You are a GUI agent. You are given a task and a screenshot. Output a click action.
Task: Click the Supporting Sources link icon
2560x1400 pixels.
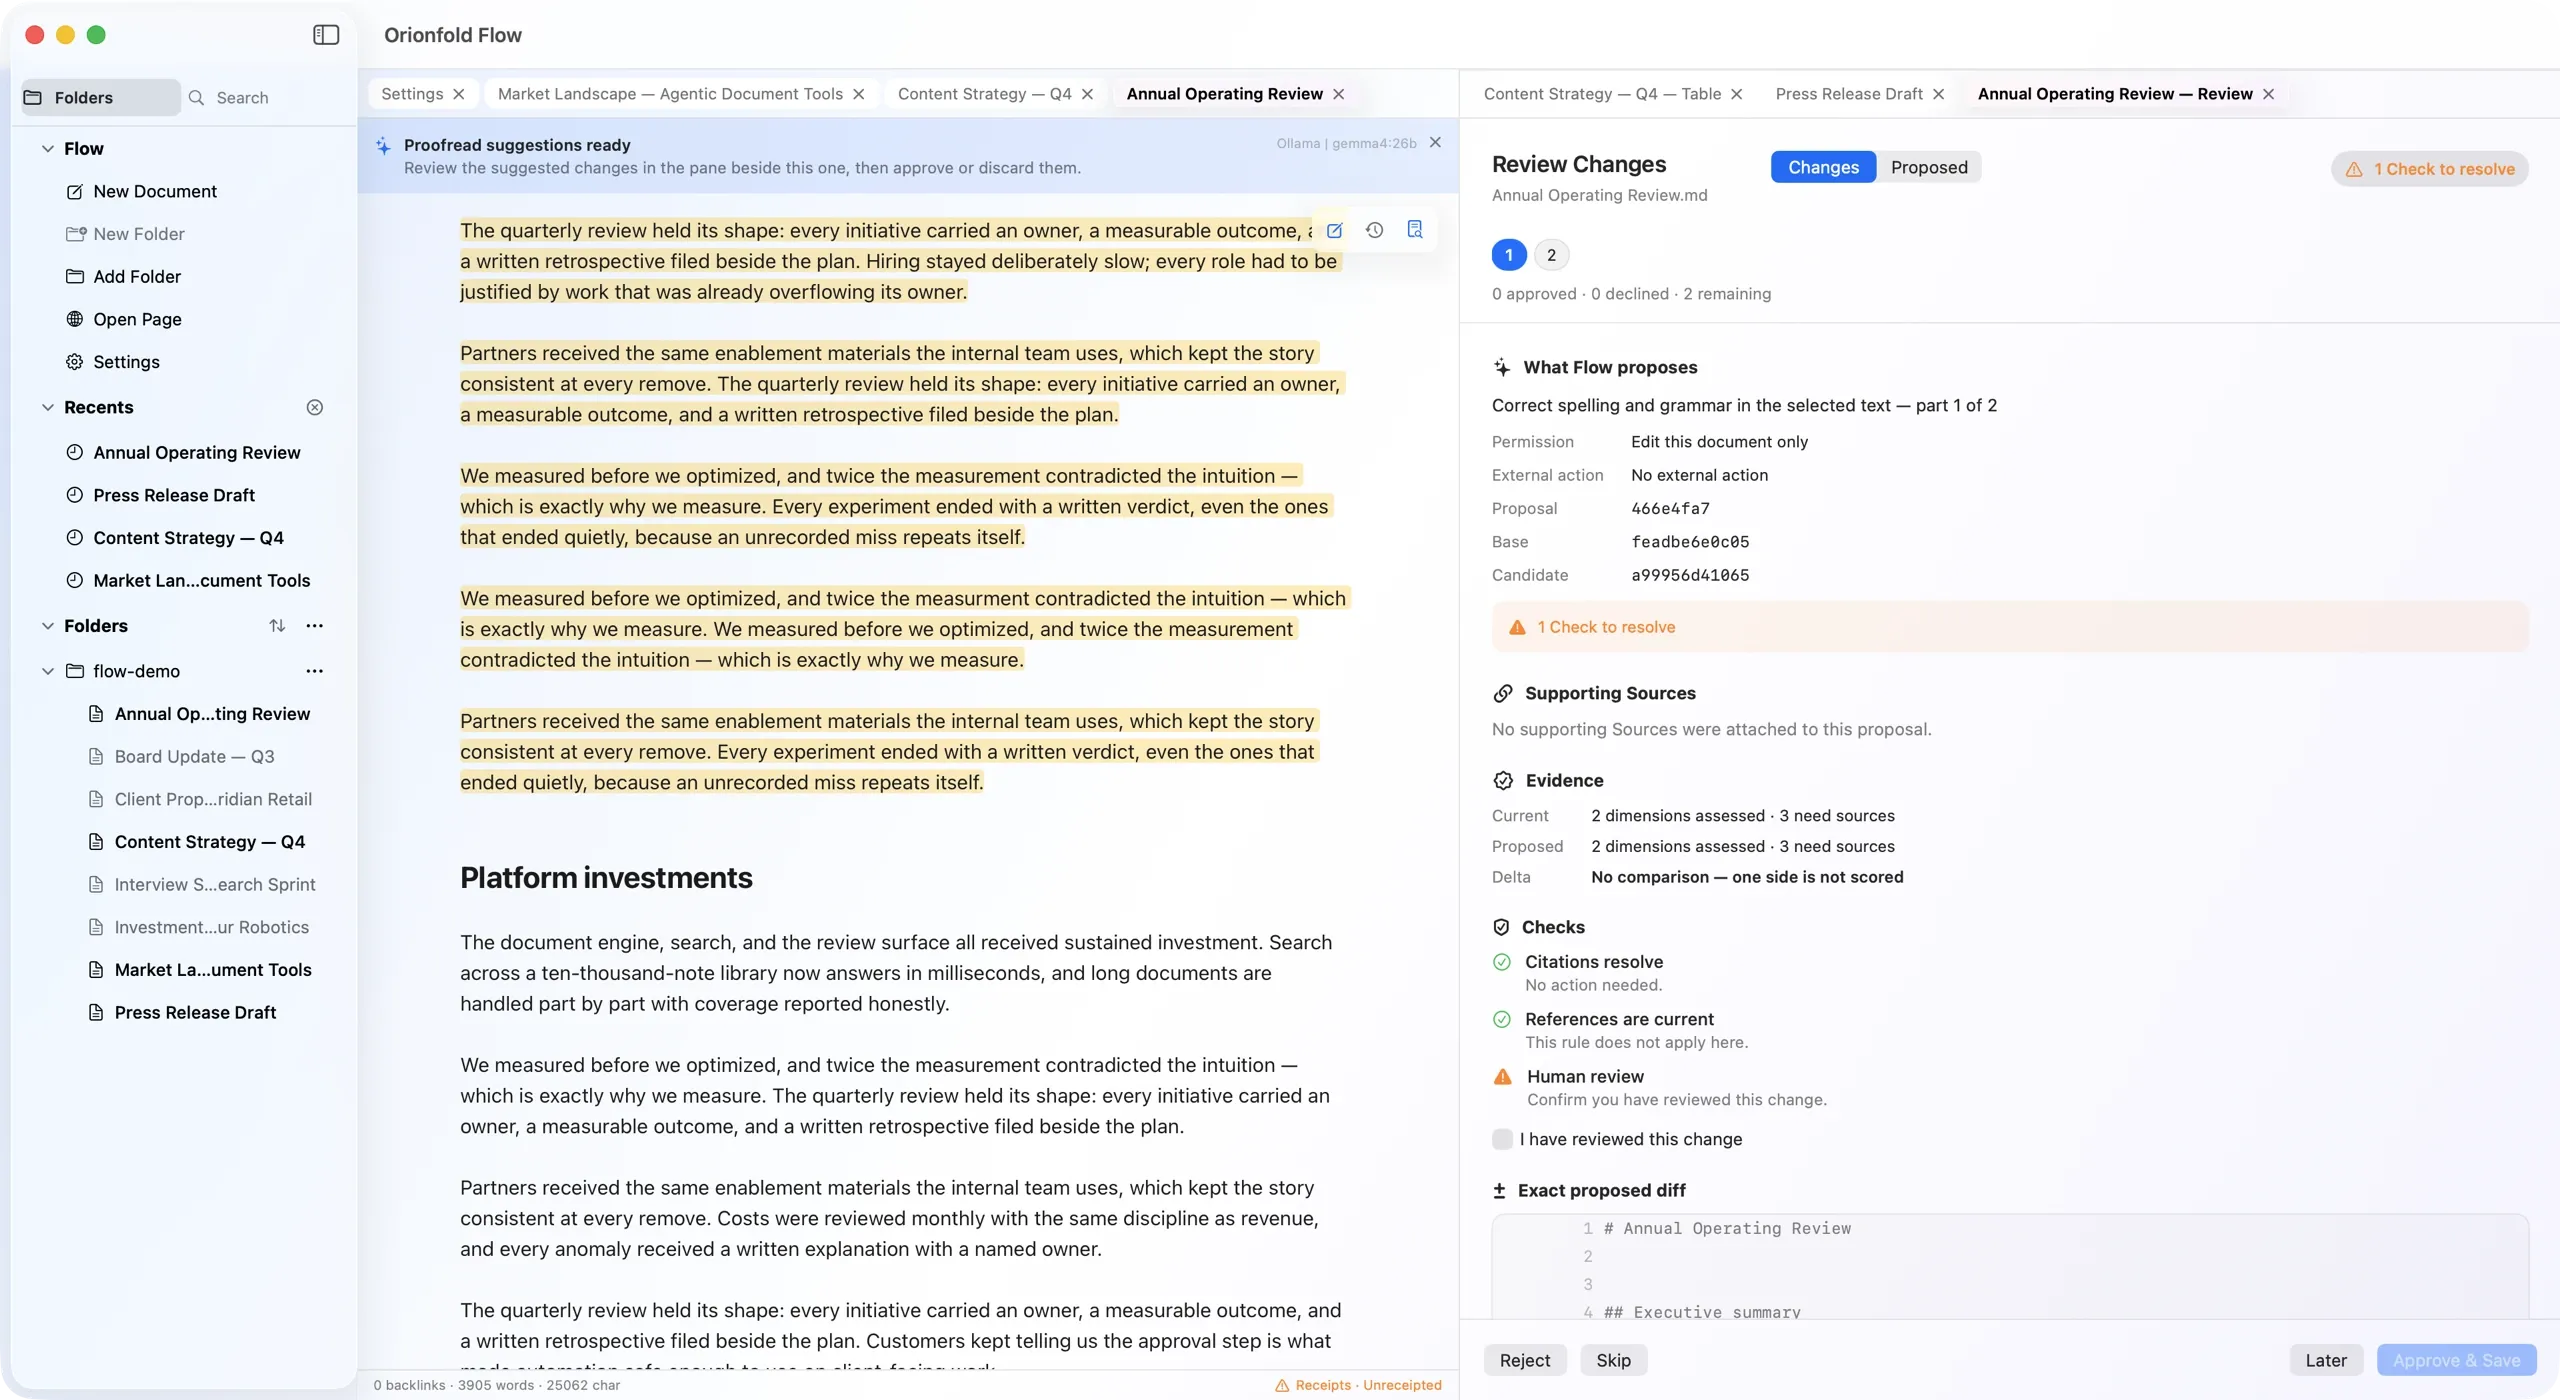[1502, 694]
